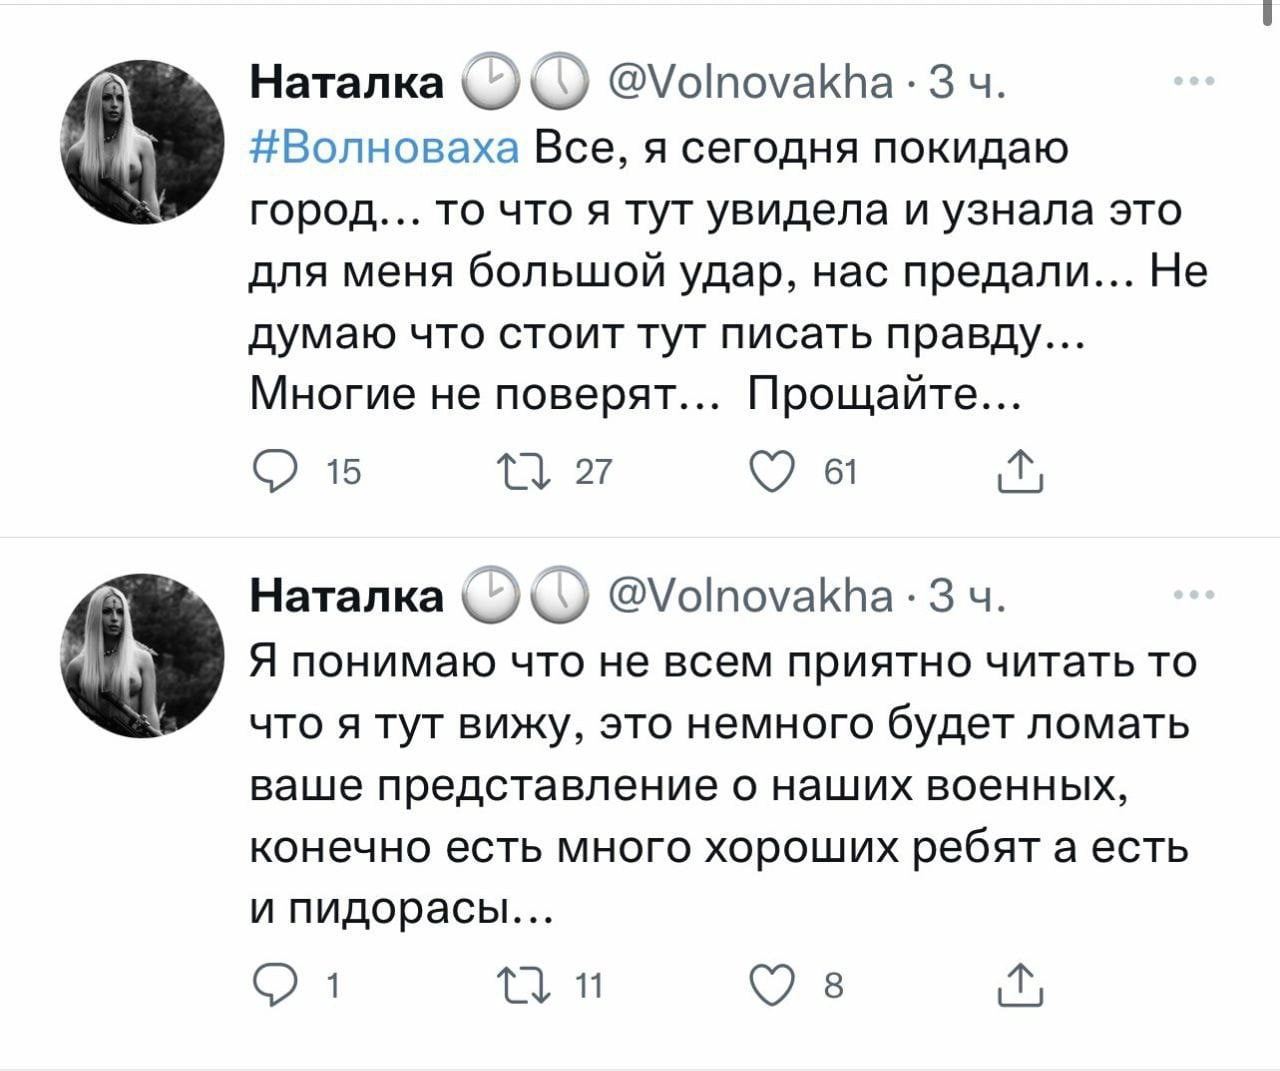This screenshot has height=1071, width=1280.
Task: Open the #Волноваха hashtag link
Action: [x=385, y=147]
